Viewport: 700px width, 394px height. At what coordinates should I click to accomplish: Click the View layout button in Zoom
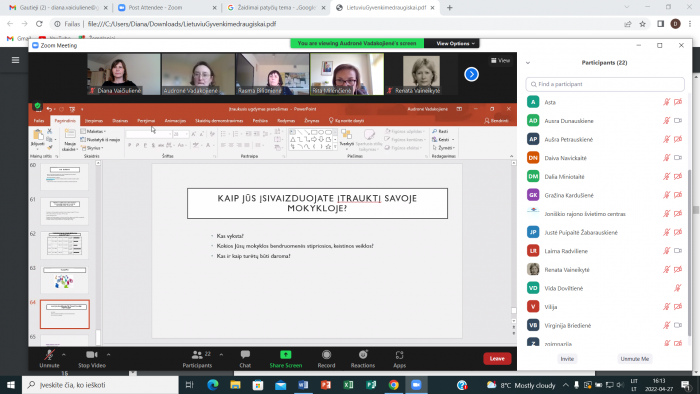coord(500,60)
